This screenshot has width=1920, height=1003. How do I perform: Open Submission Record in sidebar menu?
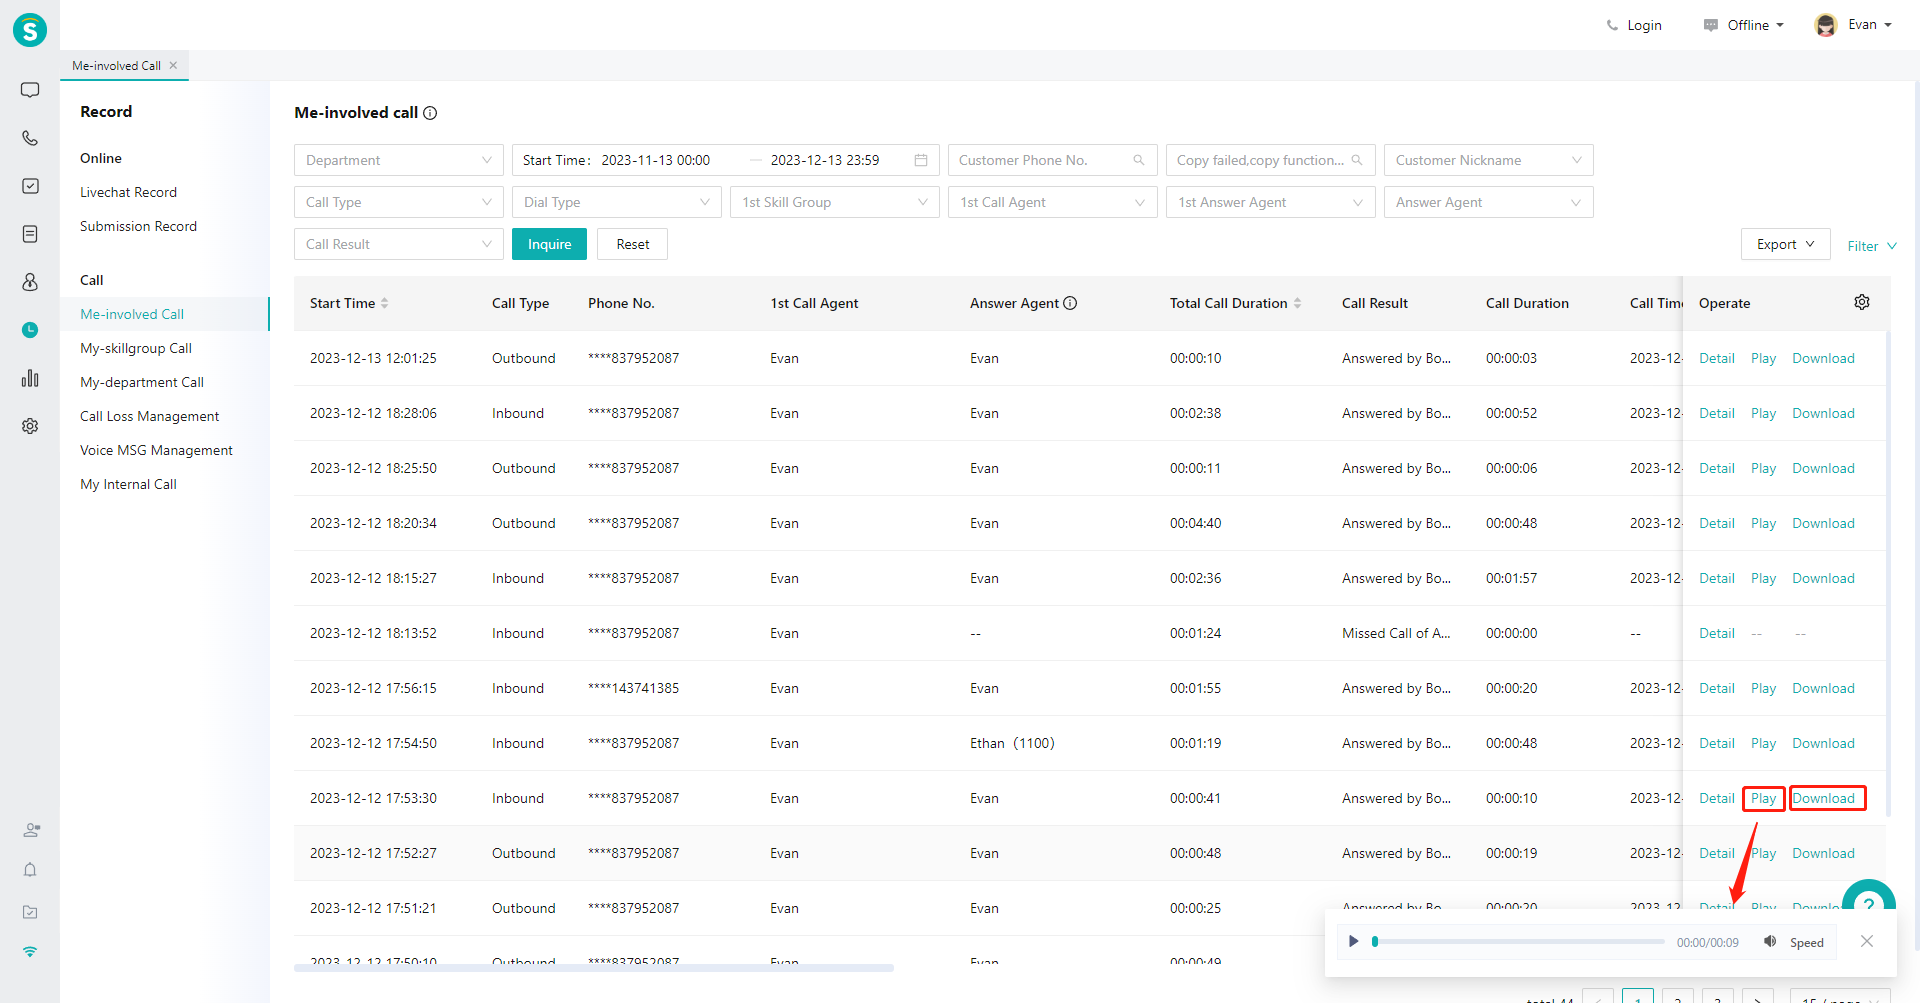tap(138, 226)
